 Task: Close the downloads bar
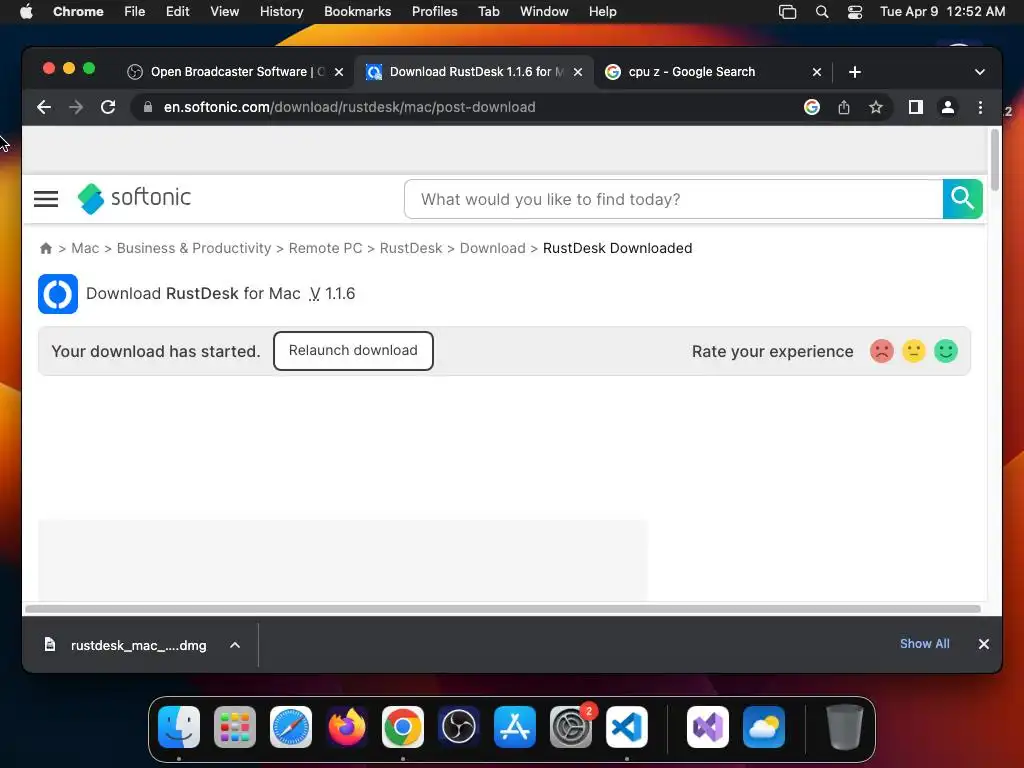click(984, 644)
